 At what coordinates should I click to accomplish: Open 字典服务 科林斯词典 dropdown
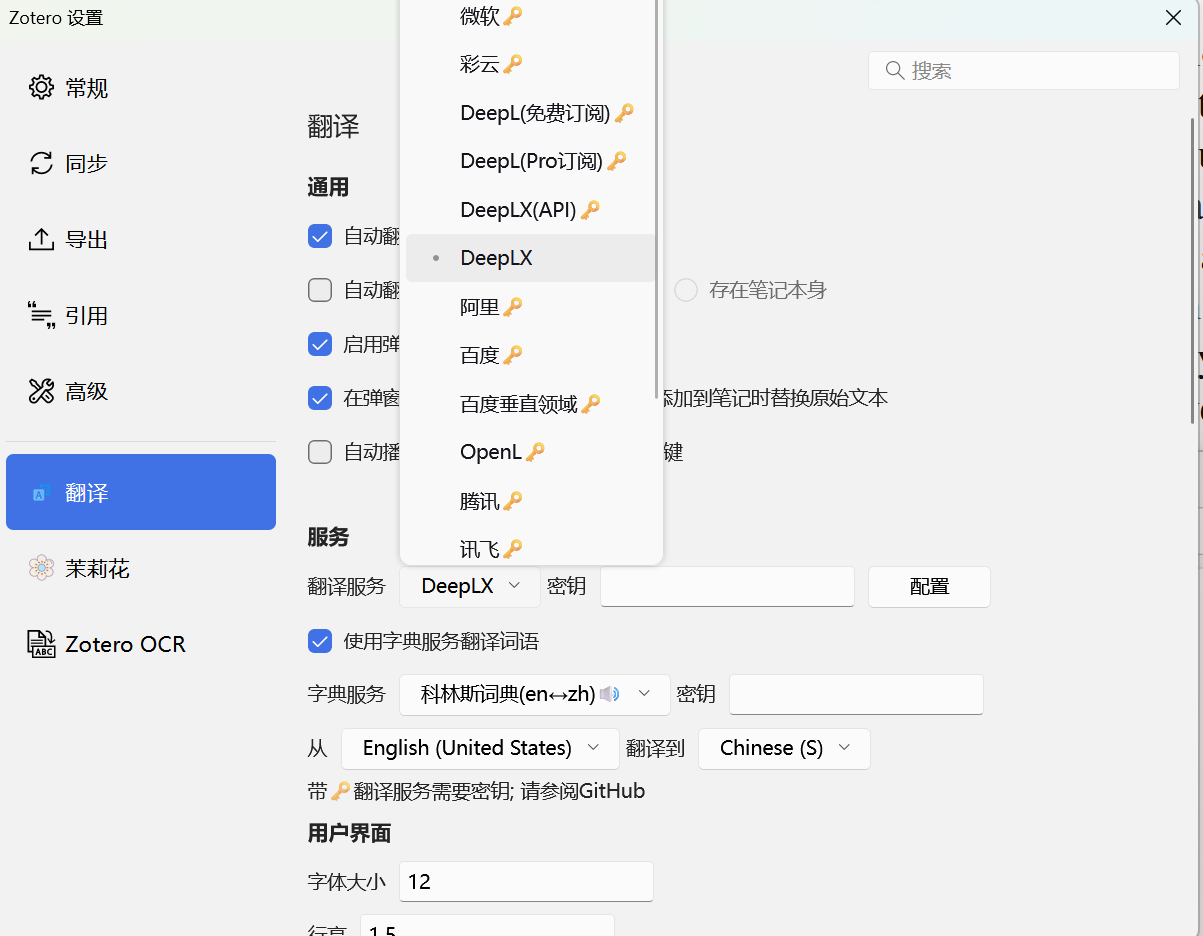(x=535, y=694)
